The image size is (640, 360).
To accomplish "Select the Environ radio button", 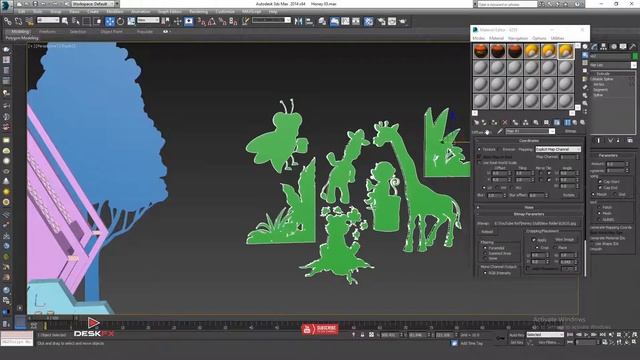I will click(x=500, y=149).
